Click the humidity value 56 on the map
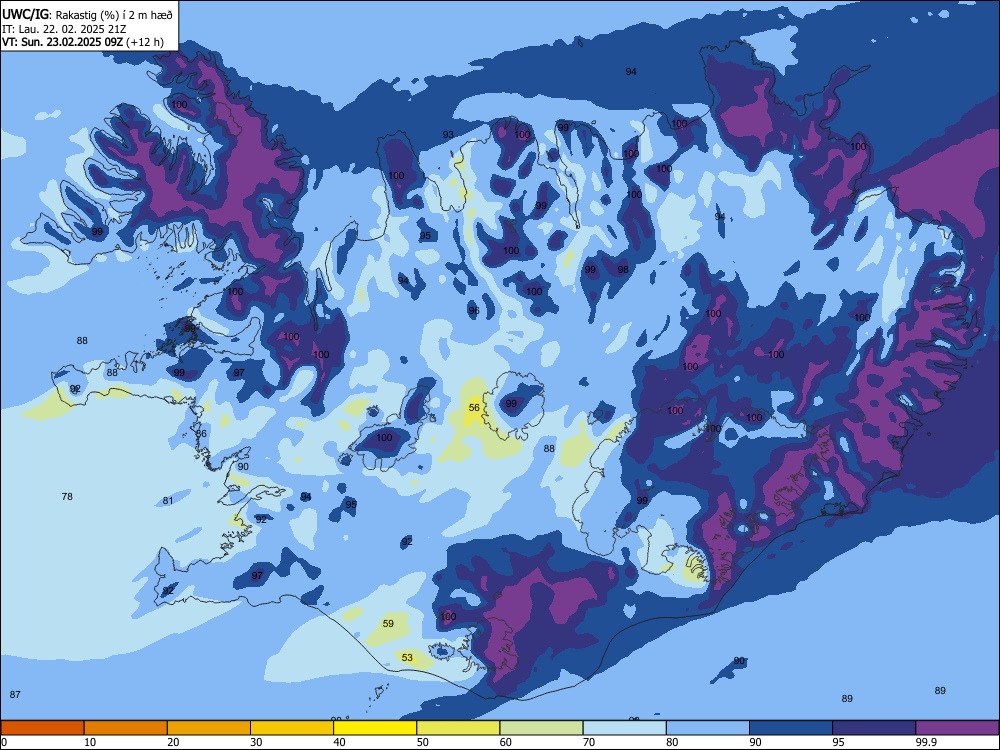 [x=474, y=408]
